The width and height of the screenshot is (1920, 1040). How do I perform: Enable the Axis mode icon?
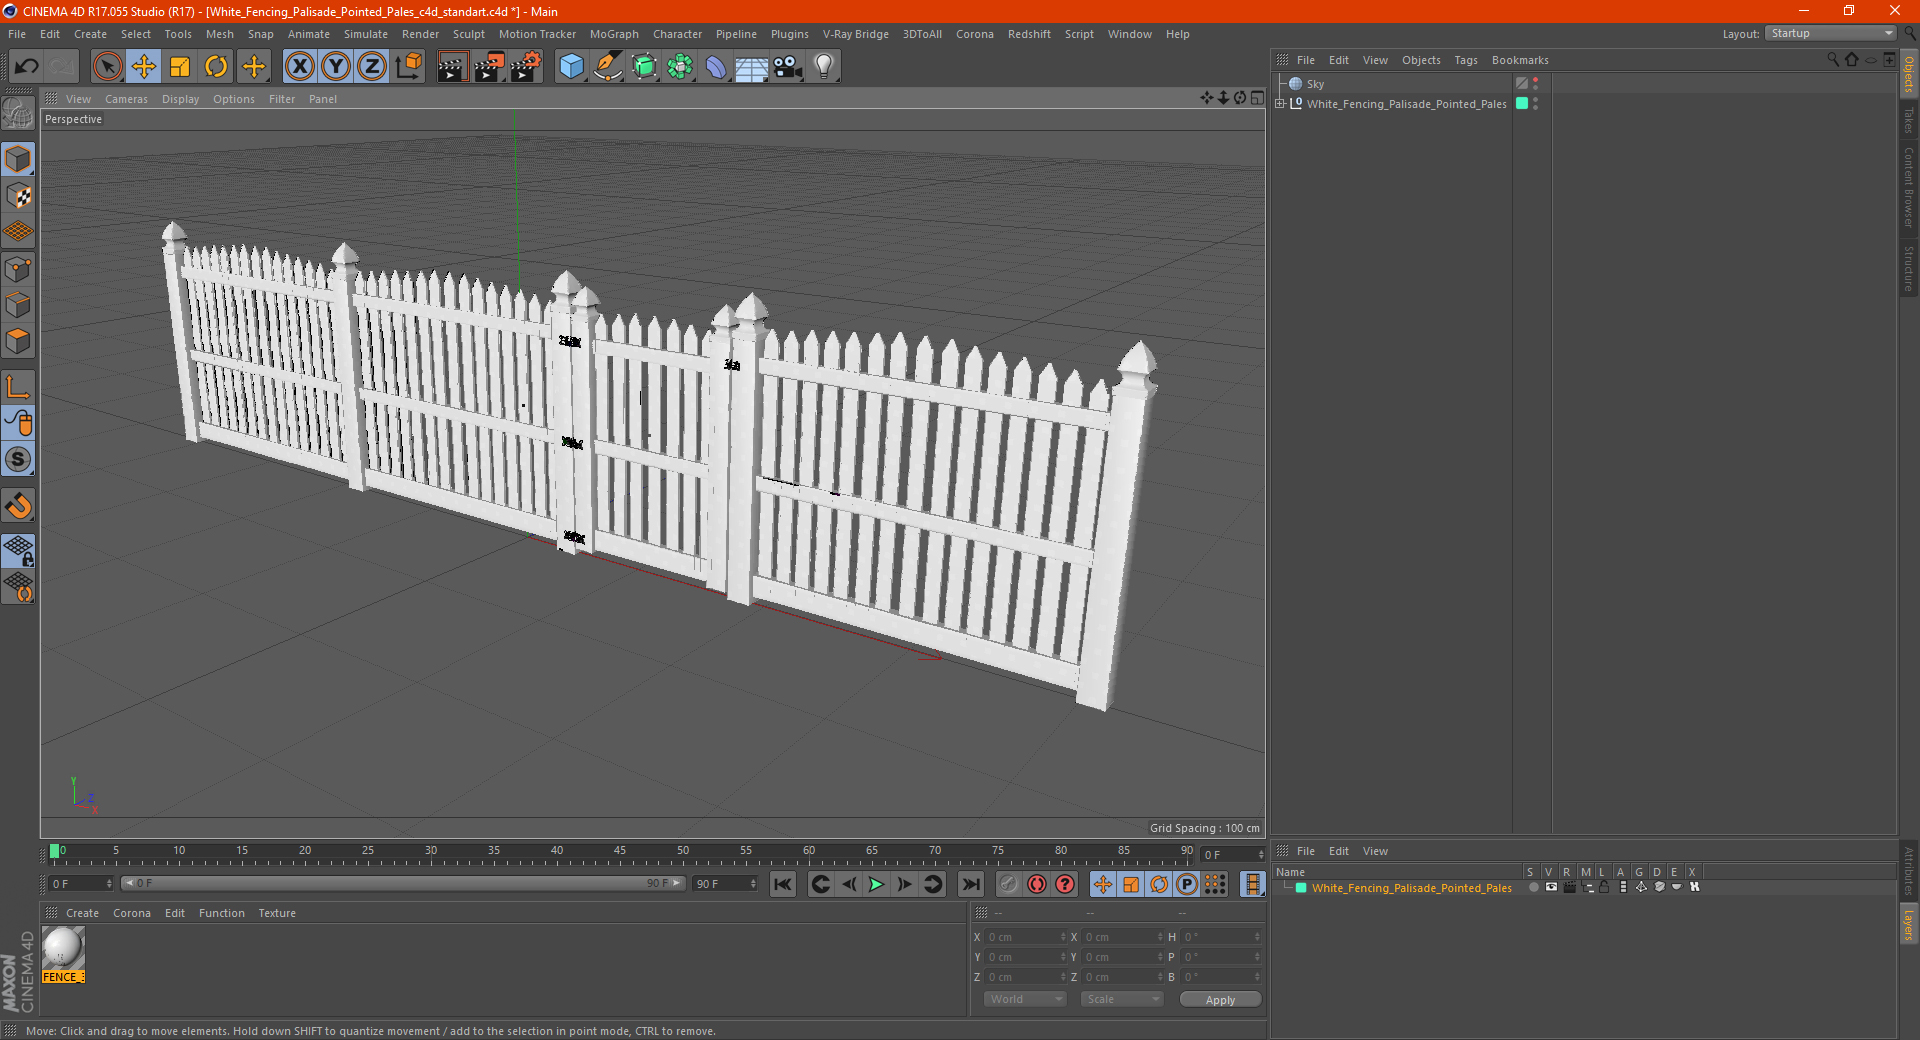click(18, 387)
